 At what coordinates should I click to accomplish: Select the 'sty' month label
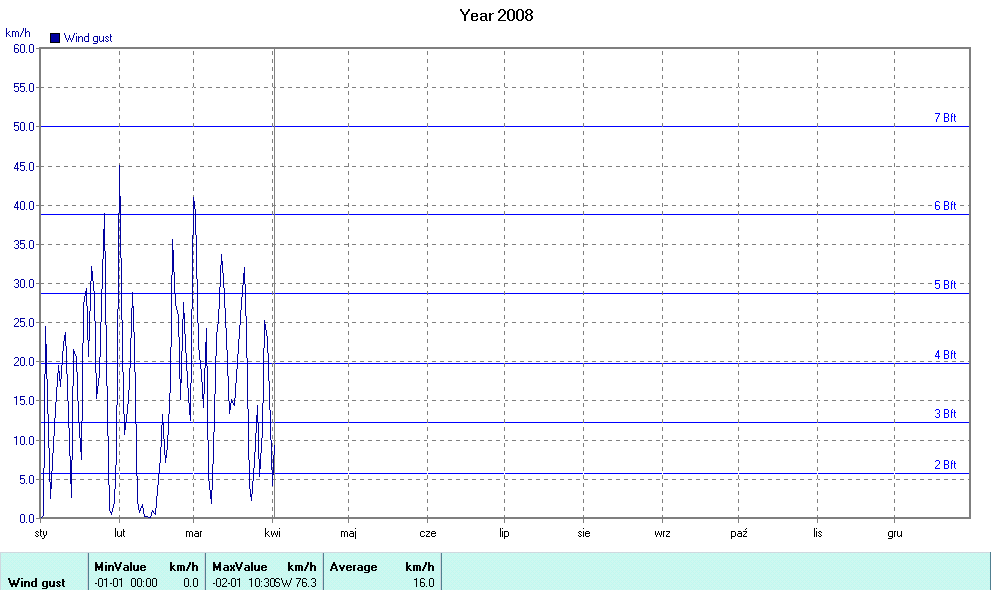40,534
